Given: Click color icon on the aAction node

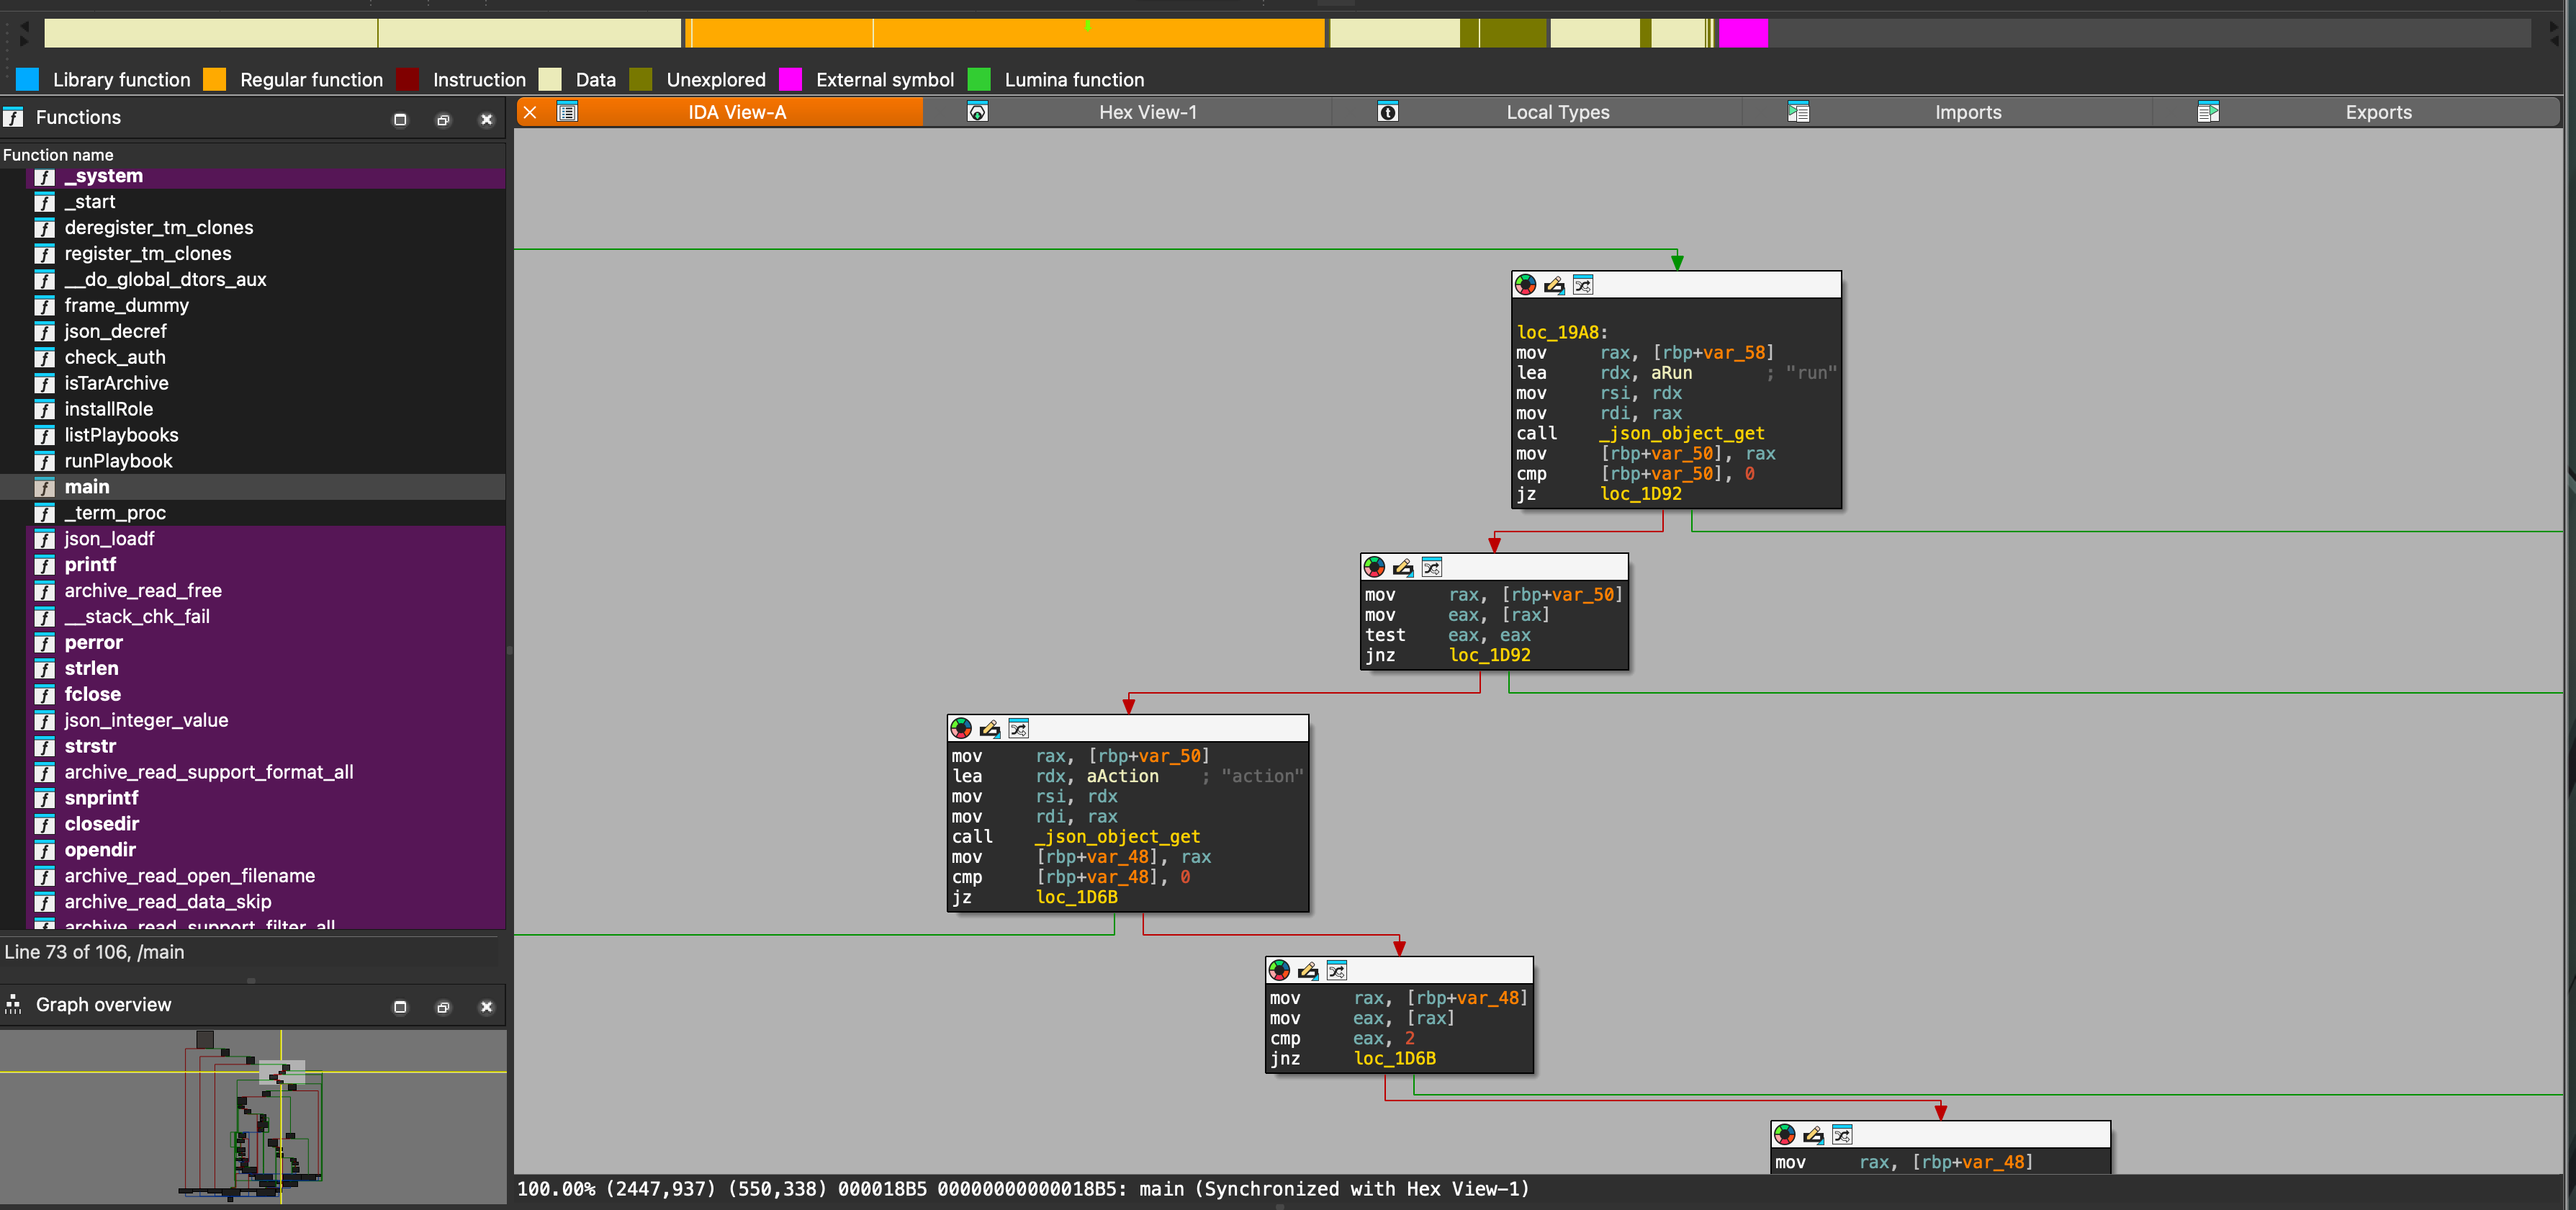Looking at the screenshot, I should tap(961, 728).
